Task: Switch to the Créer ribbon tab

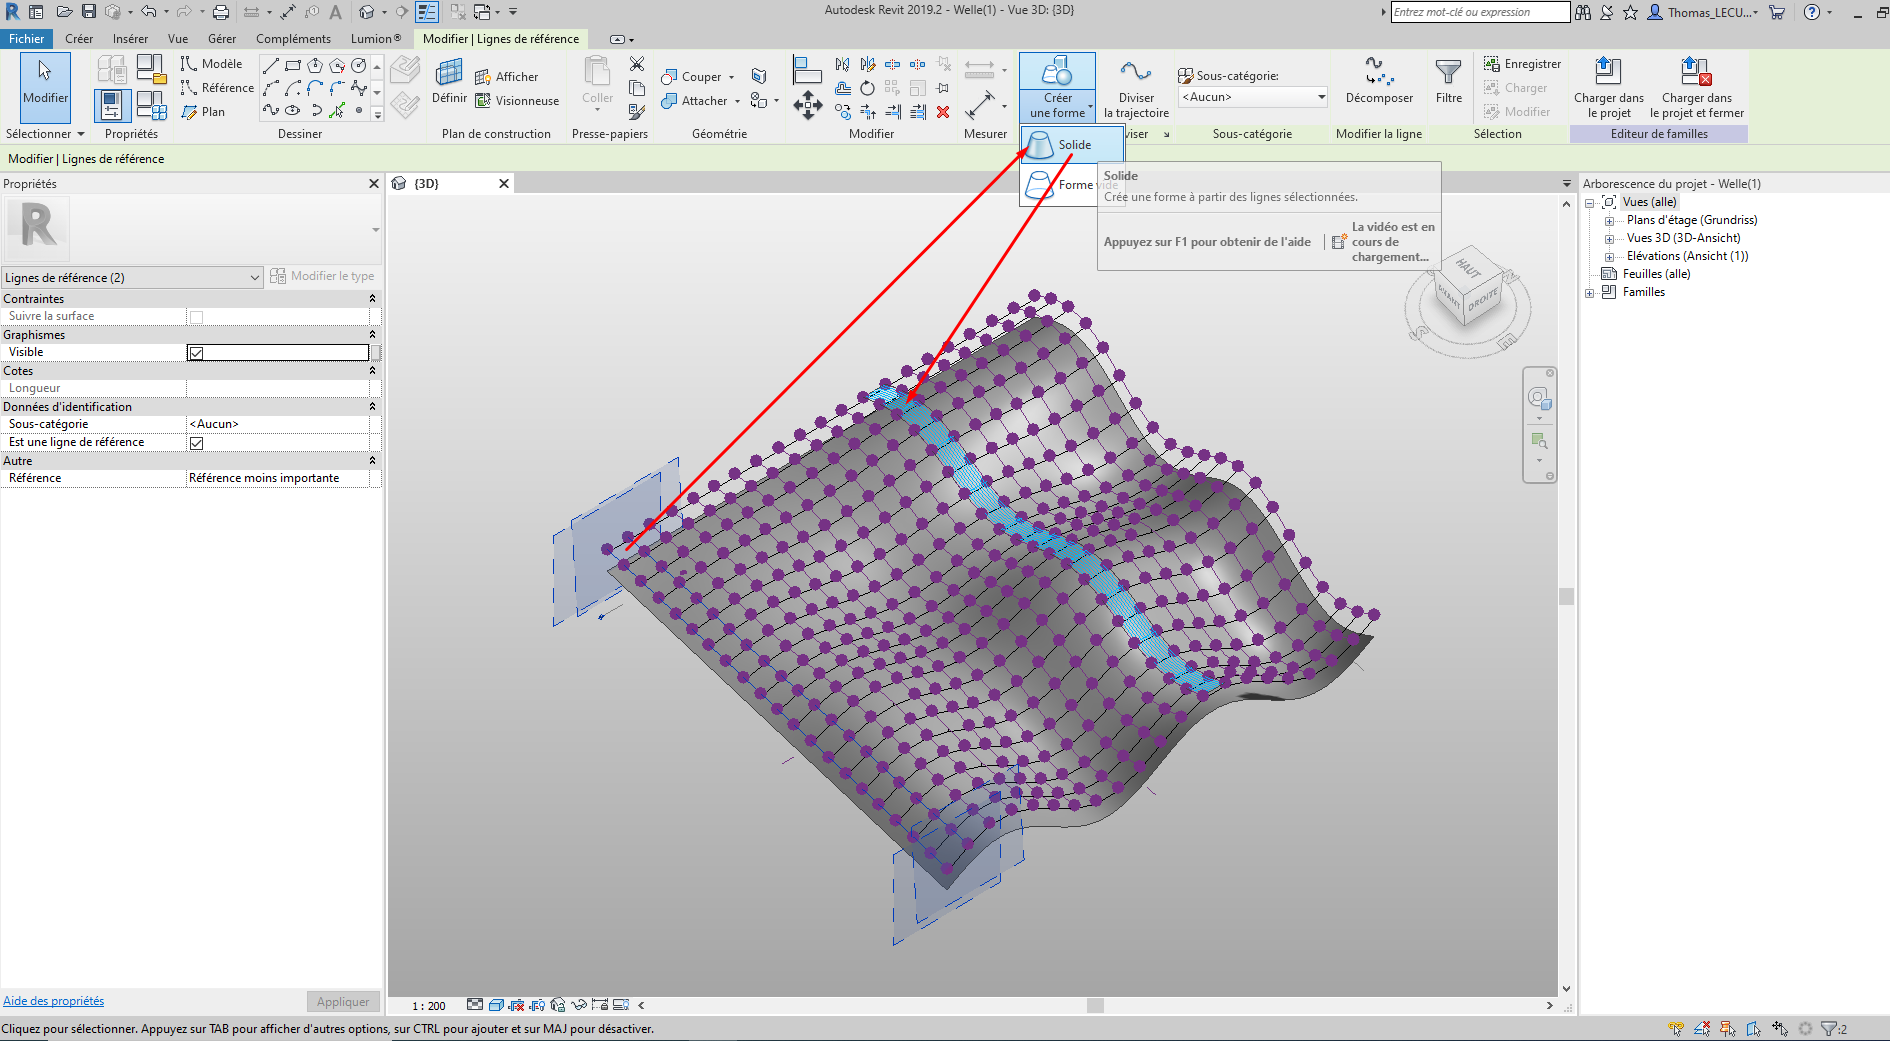Action: [x=79, y=39]
